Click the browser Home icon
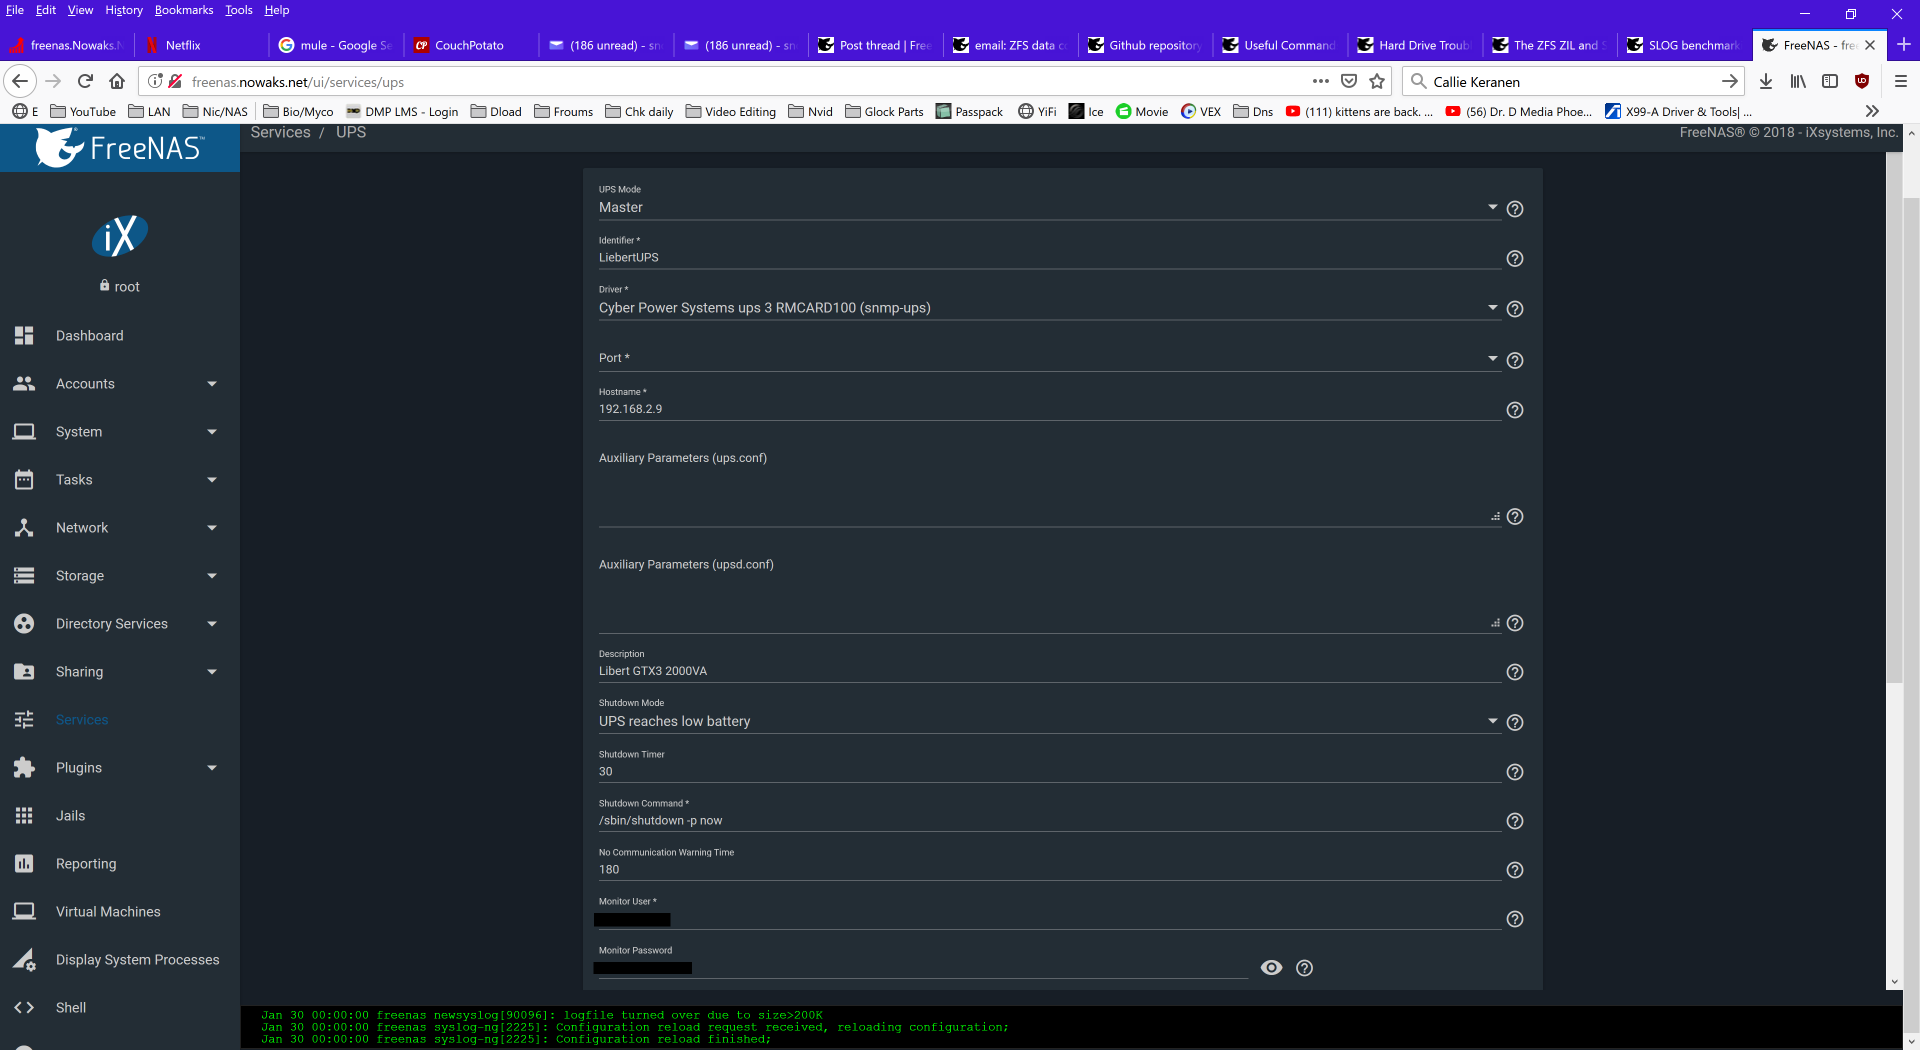 pos(117,82)
